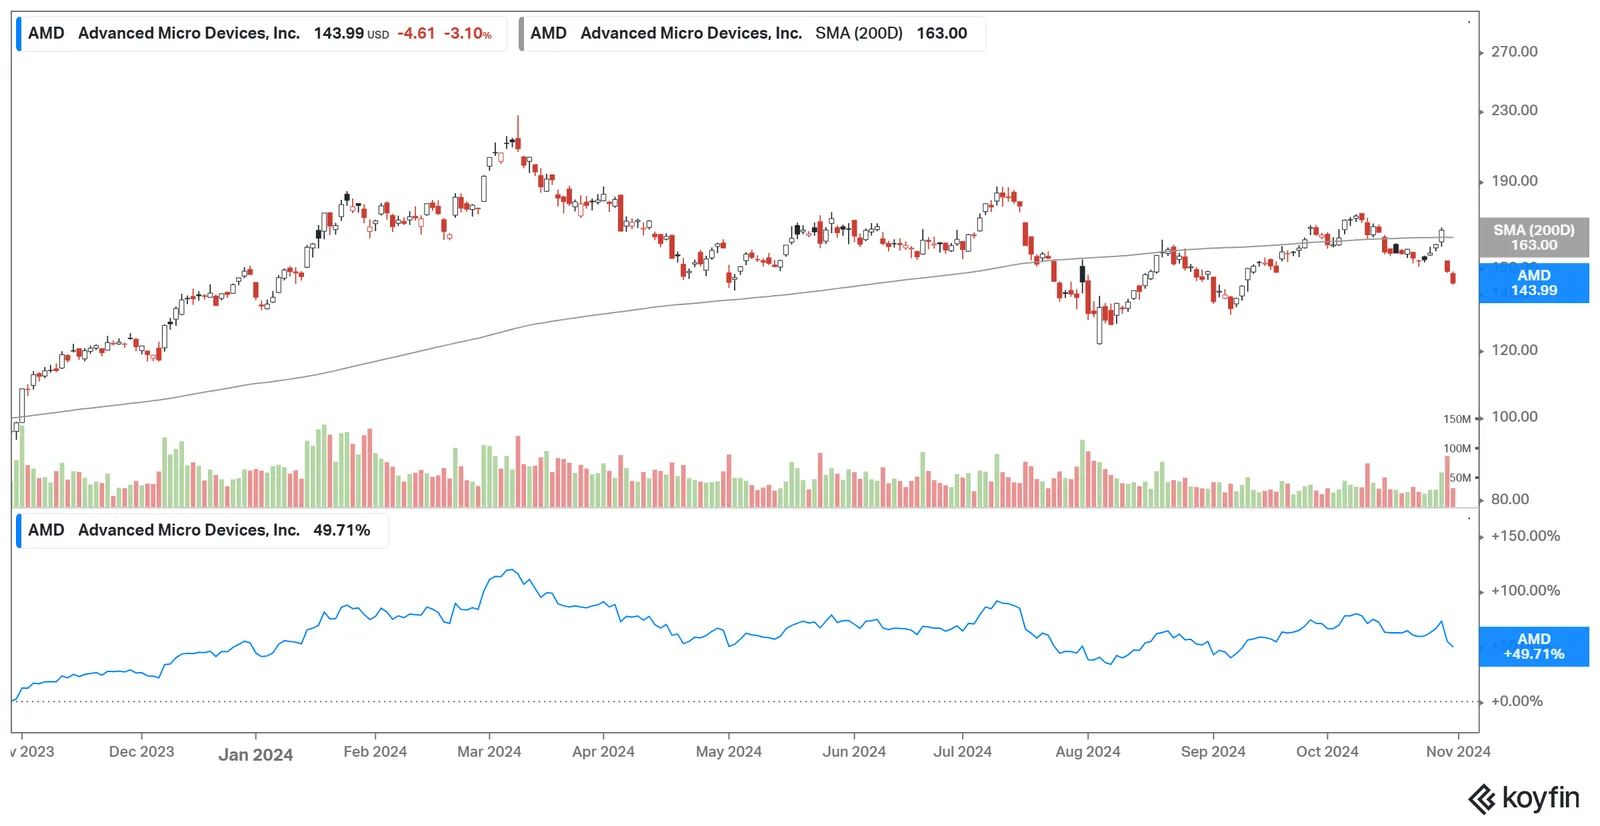Click the 230.00 price axis label

(x=1514, y=111)
